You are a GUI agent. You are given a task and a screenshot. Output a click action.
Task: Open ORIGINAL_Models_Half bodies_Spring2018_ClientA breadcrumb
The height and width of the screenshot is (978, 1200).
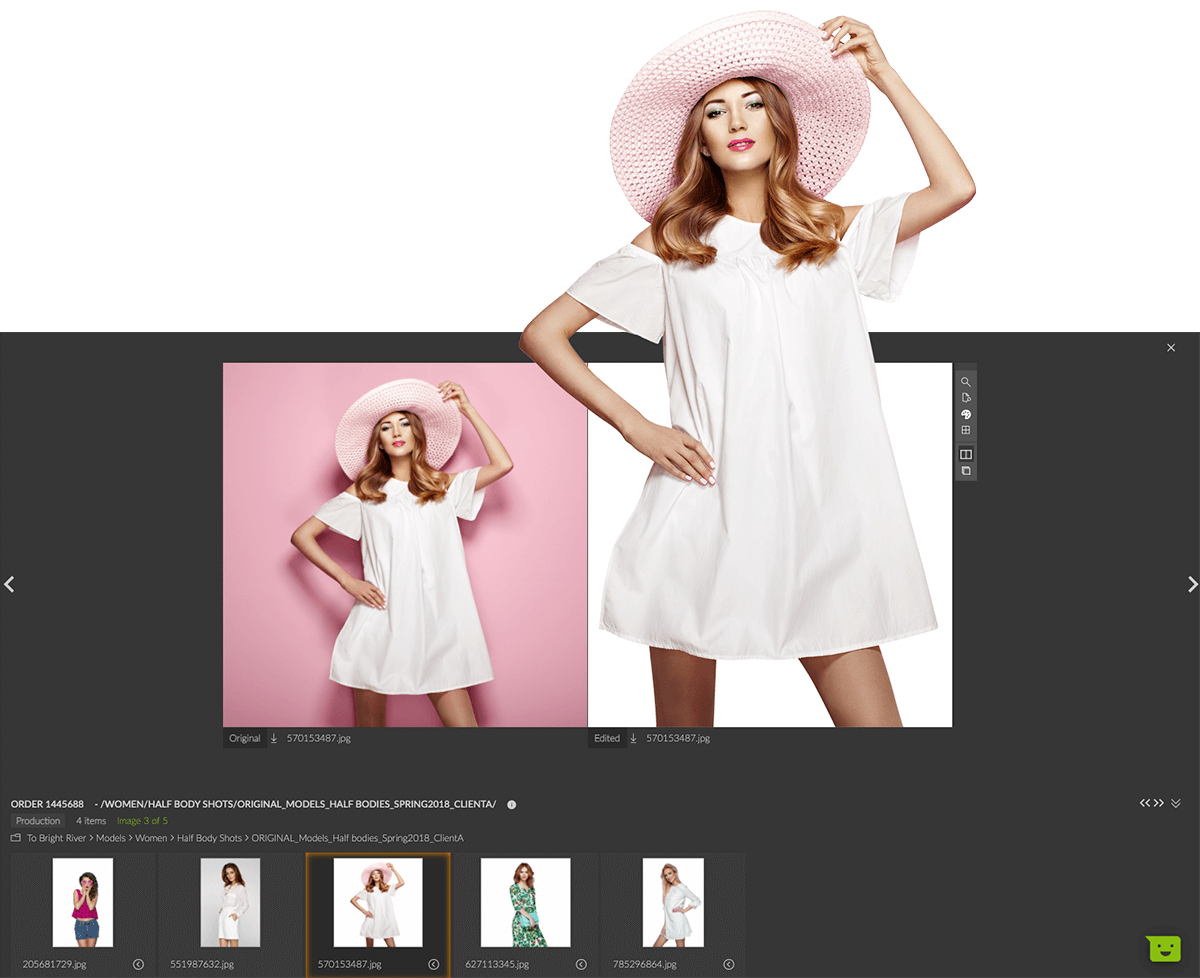pos(357,838)
